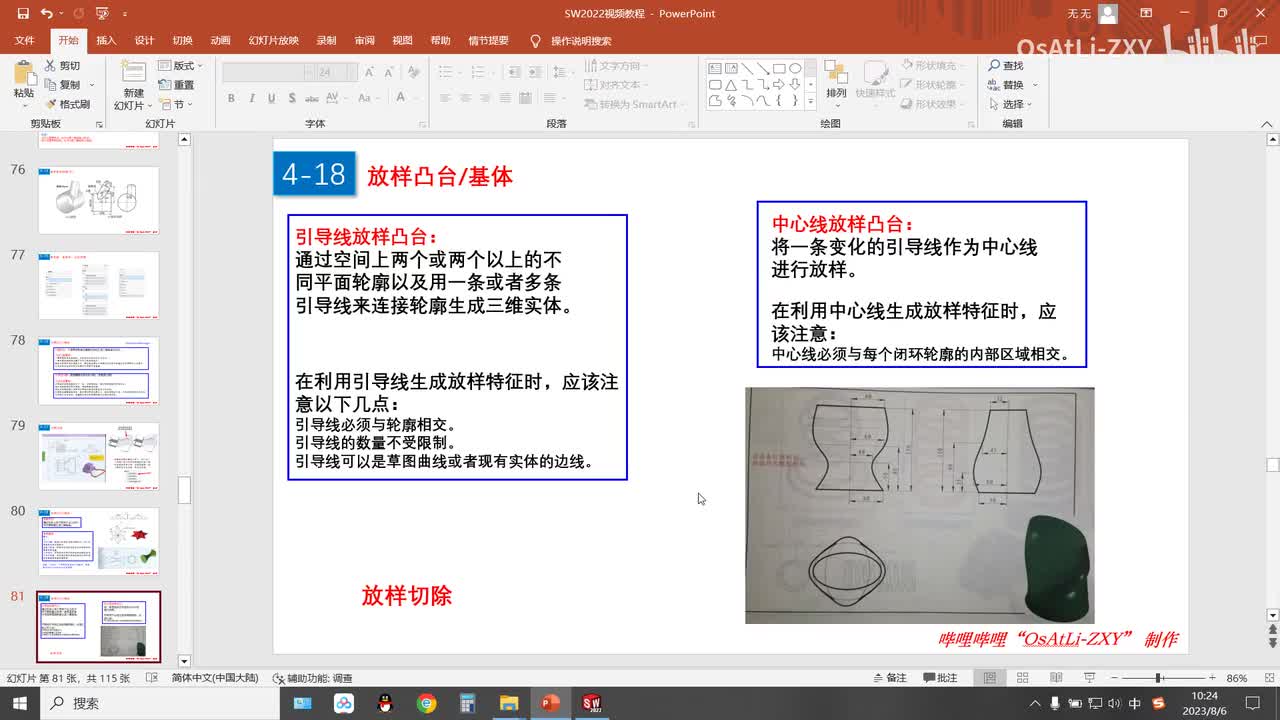1280x720 pixels.
Task: Click the New Slide (新建幻灯片) icon
Action: point(132,72)
